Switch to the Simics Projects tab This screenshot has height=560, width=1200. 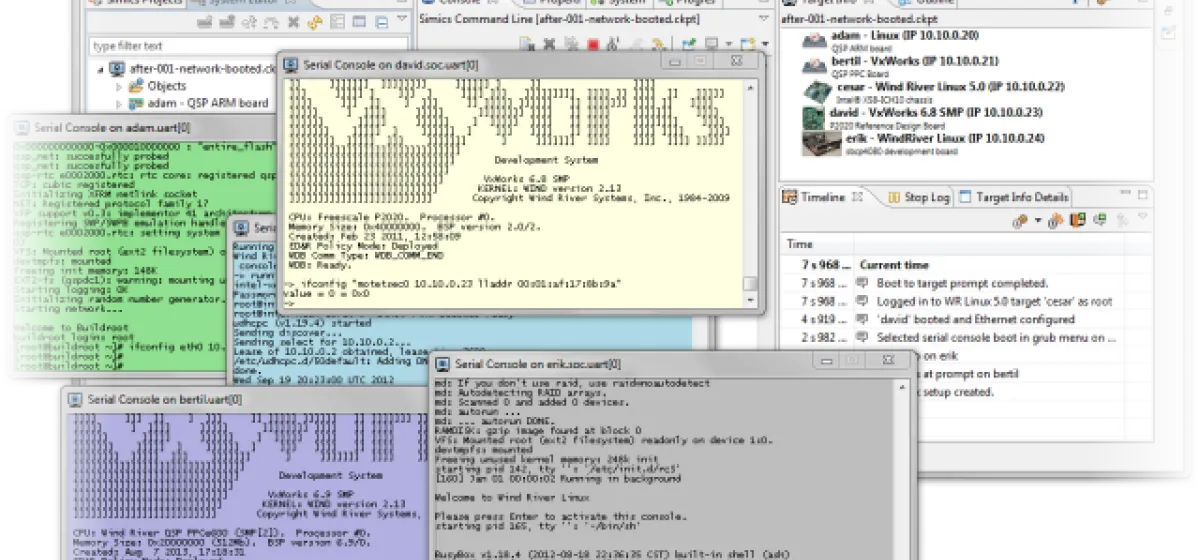[x=135, y=2]
